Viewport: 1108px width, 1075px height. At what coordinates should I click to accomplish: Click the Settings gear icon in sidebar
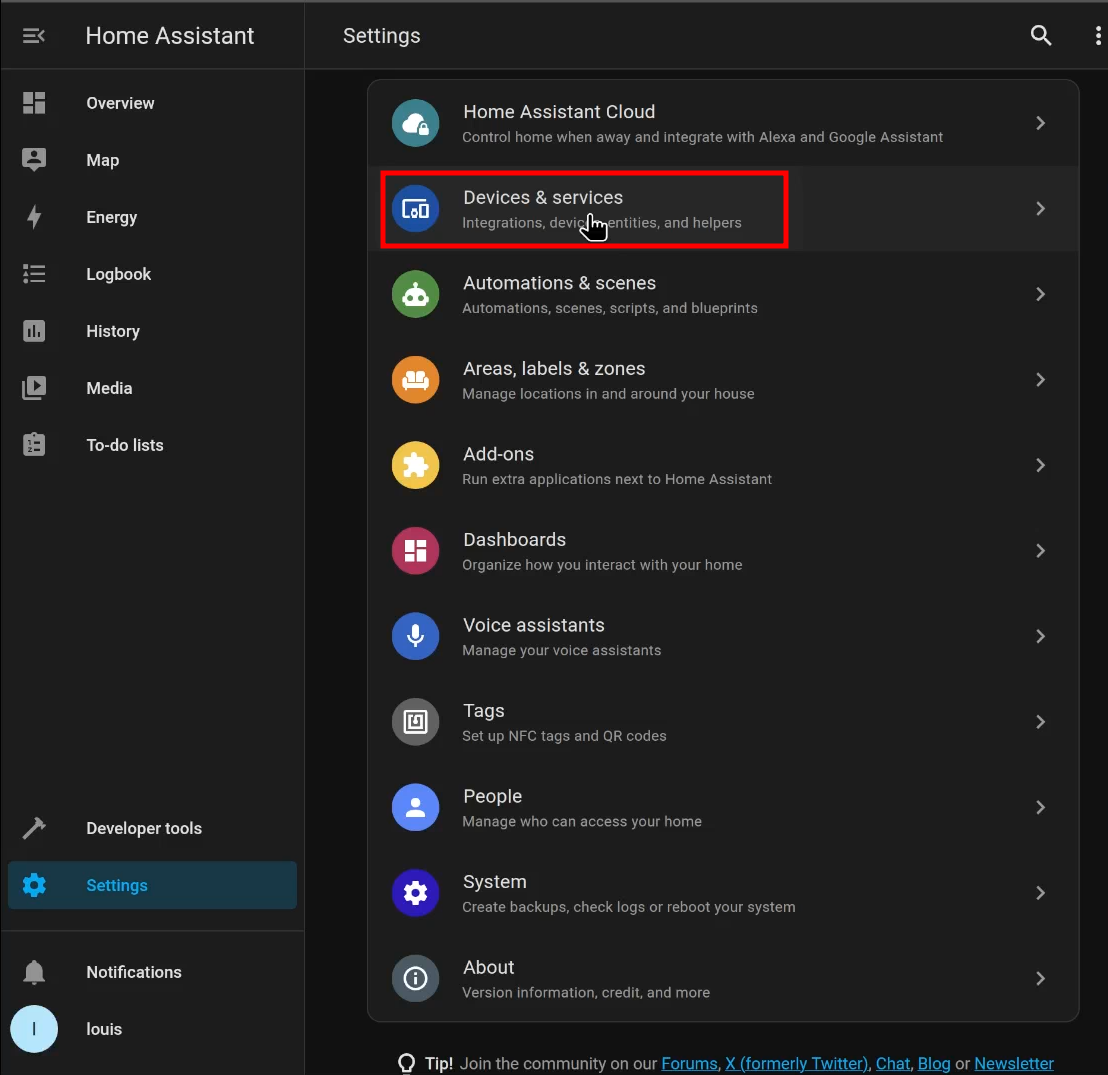(x=34, y=885)
